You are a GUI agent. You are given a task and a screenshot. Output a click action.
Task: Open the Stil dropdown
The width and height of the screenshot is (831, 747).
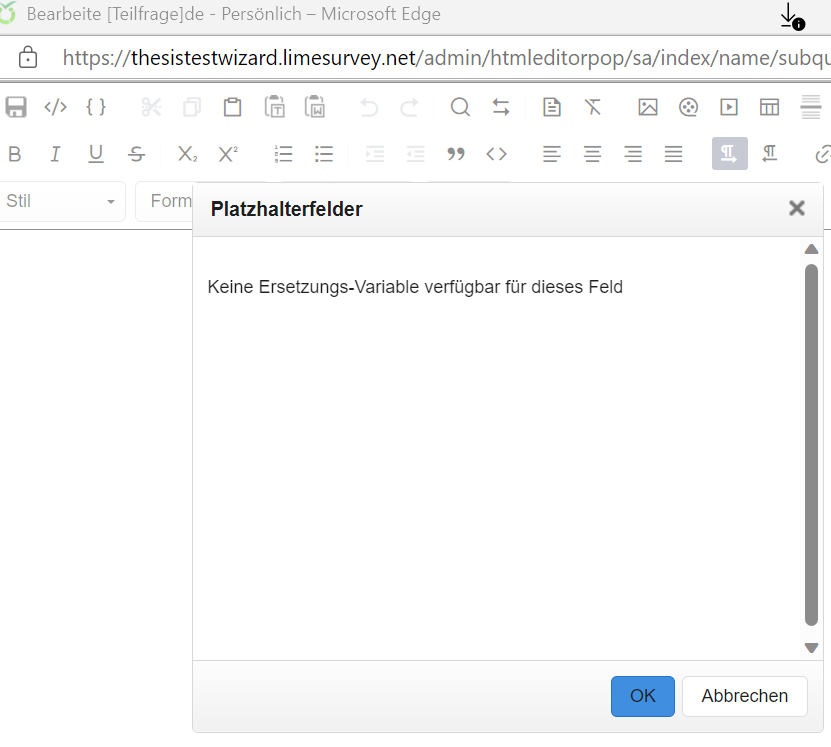tap(62, 201)
